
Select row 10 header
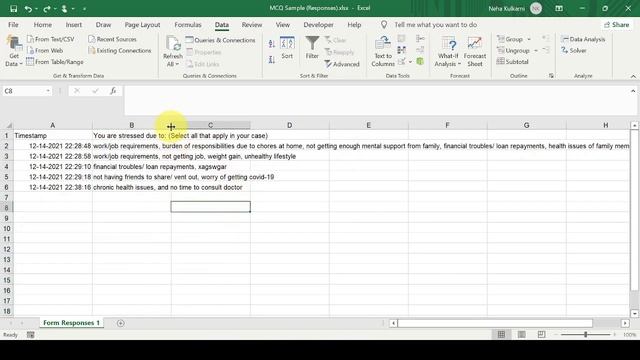(7, 229)
